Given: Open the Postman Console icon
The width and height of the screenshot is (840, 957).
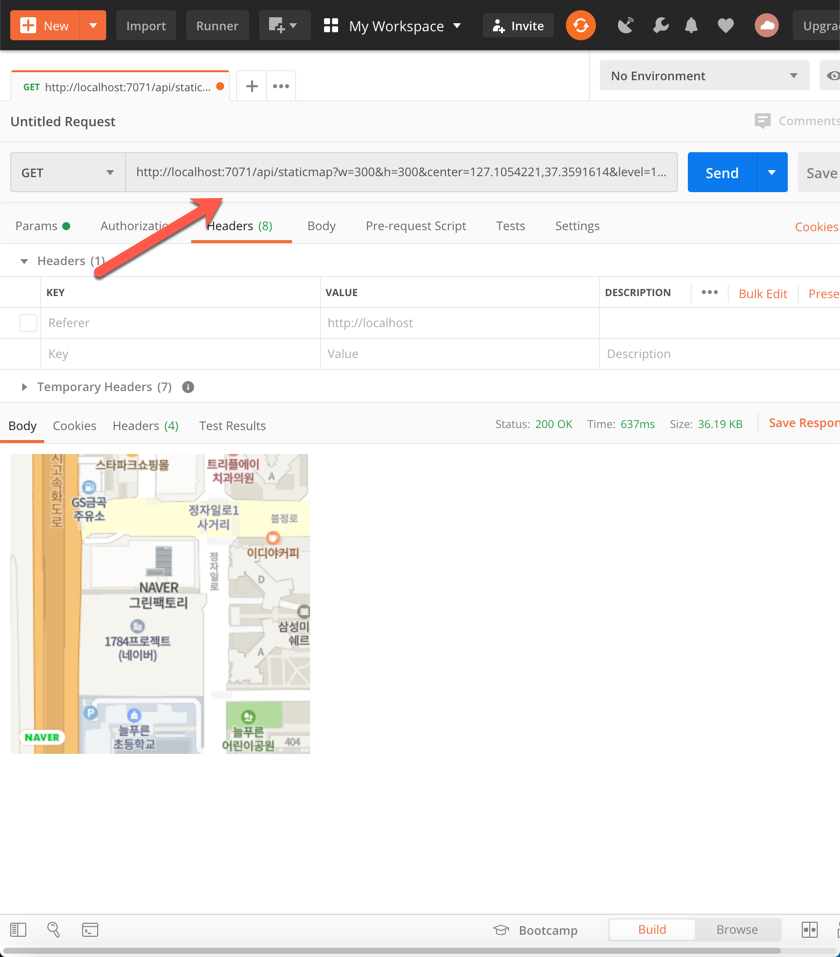Looking at the screenshot, I should coord(90,930).
